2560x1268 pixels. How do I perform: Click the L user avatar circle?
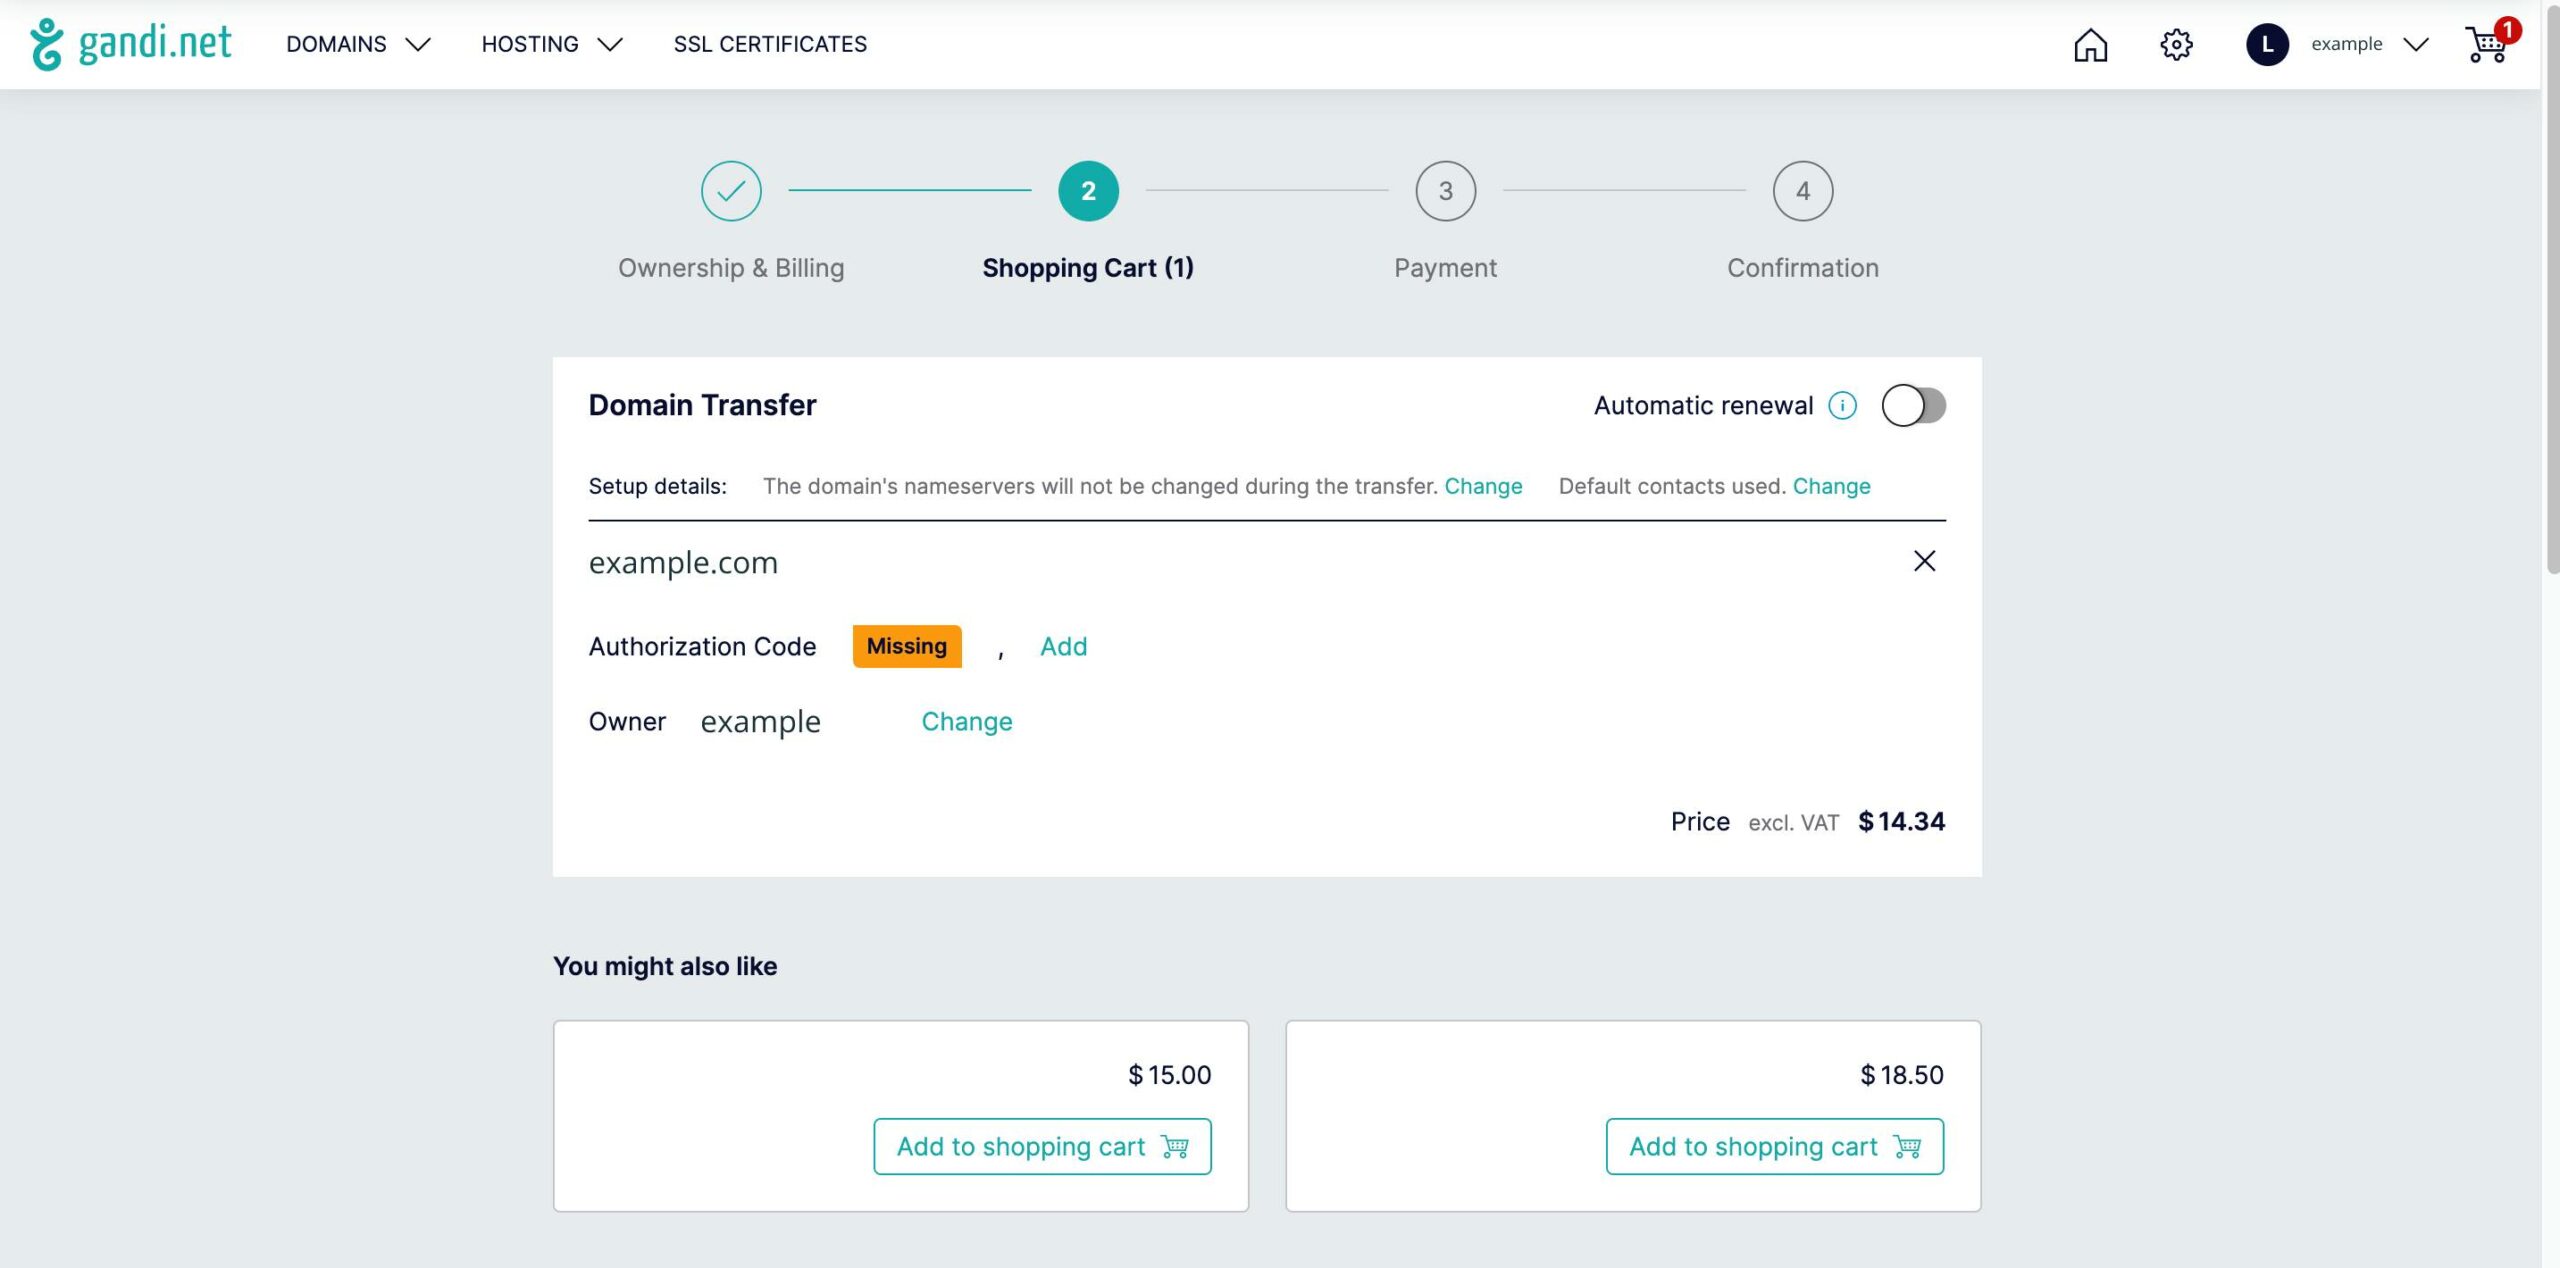point(2266,45)
